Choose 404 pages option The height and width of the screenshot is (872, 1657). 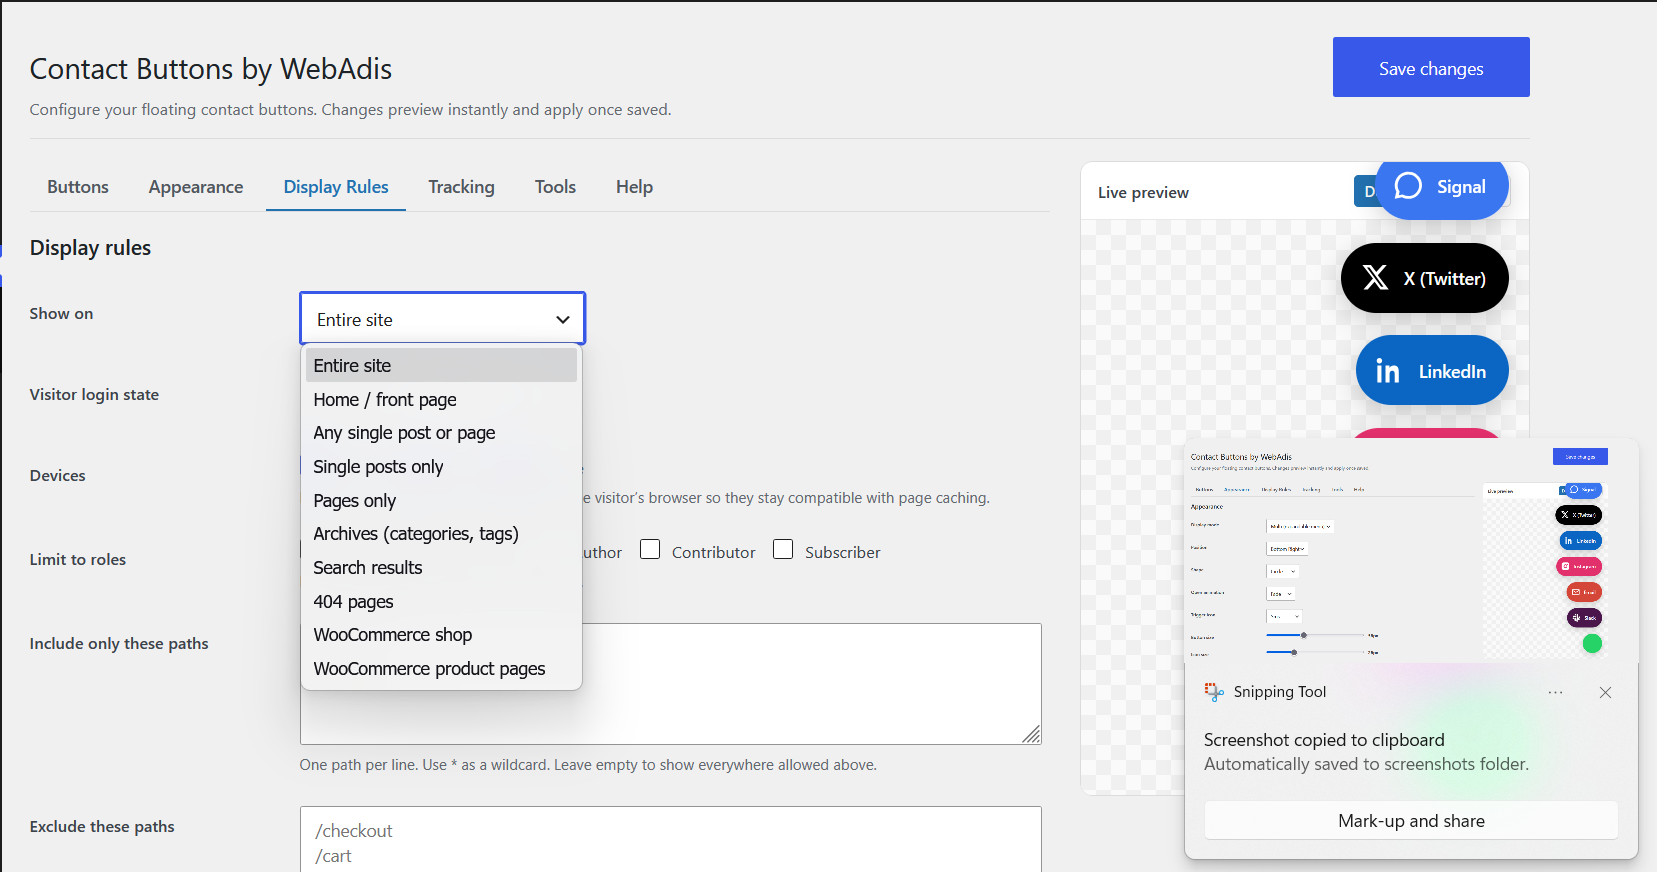[x=441, y=601]
